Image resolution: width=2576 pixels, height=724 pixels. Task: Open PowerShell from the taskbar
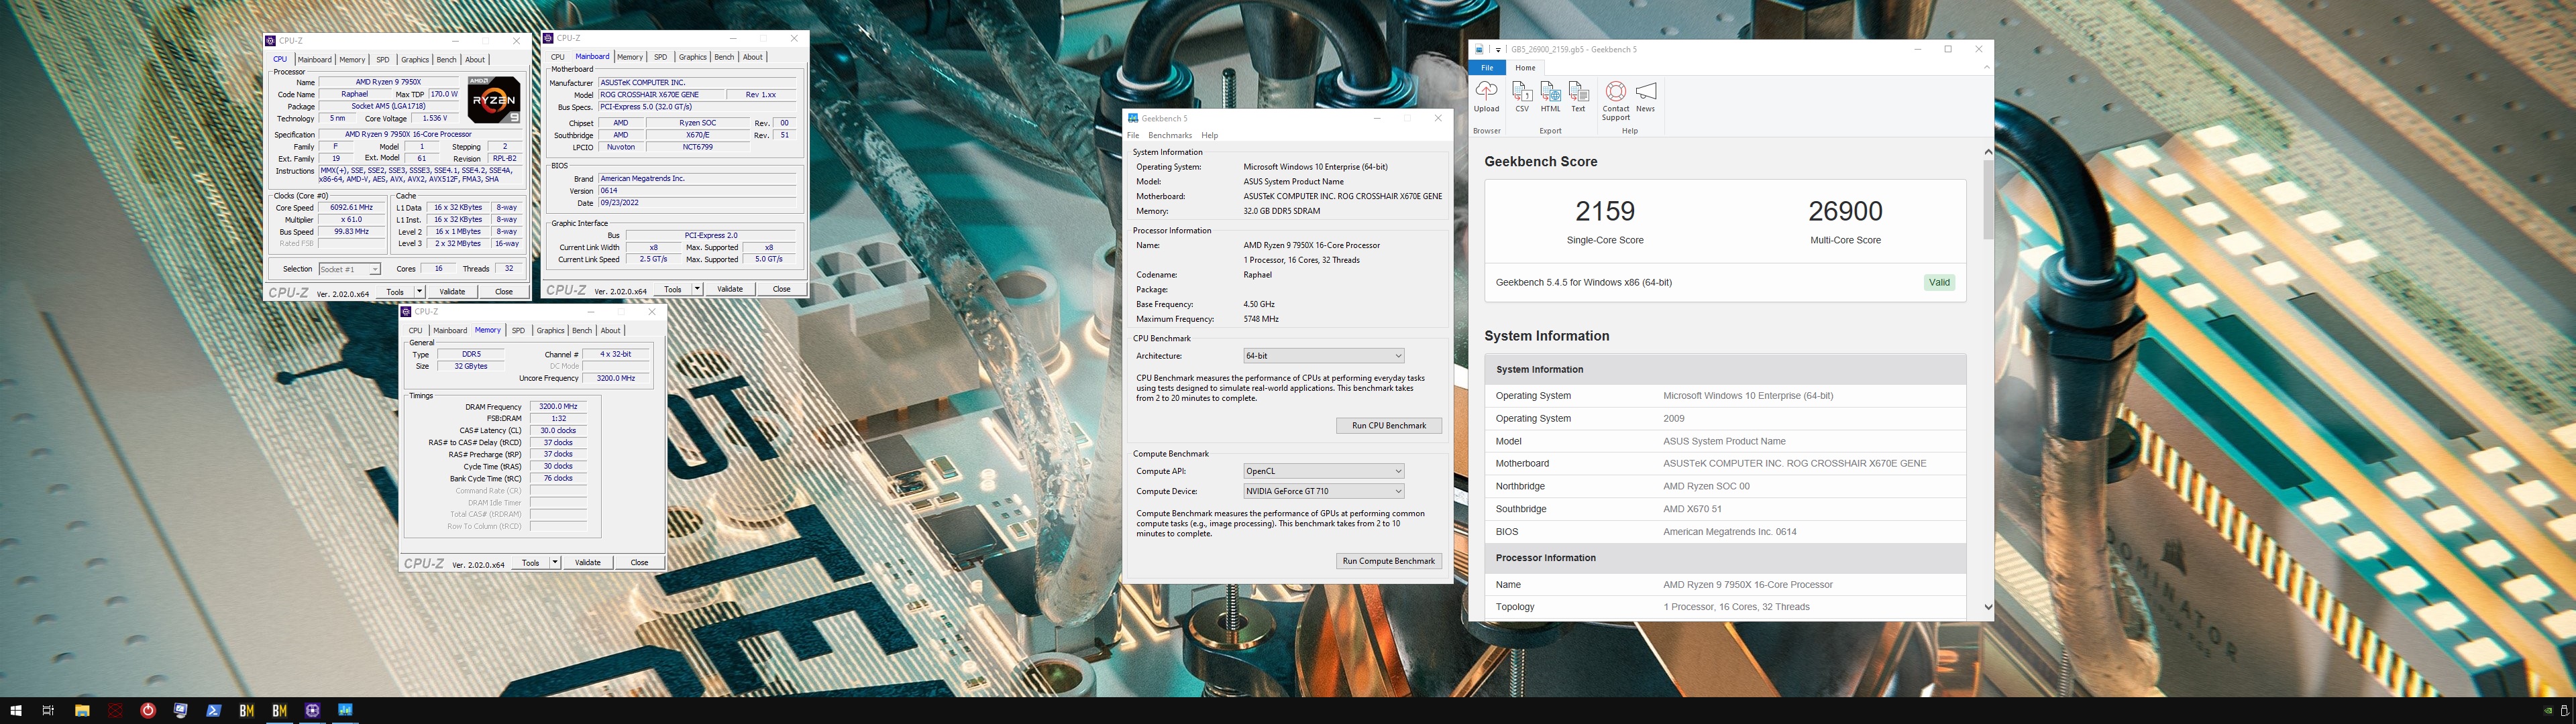214,711
